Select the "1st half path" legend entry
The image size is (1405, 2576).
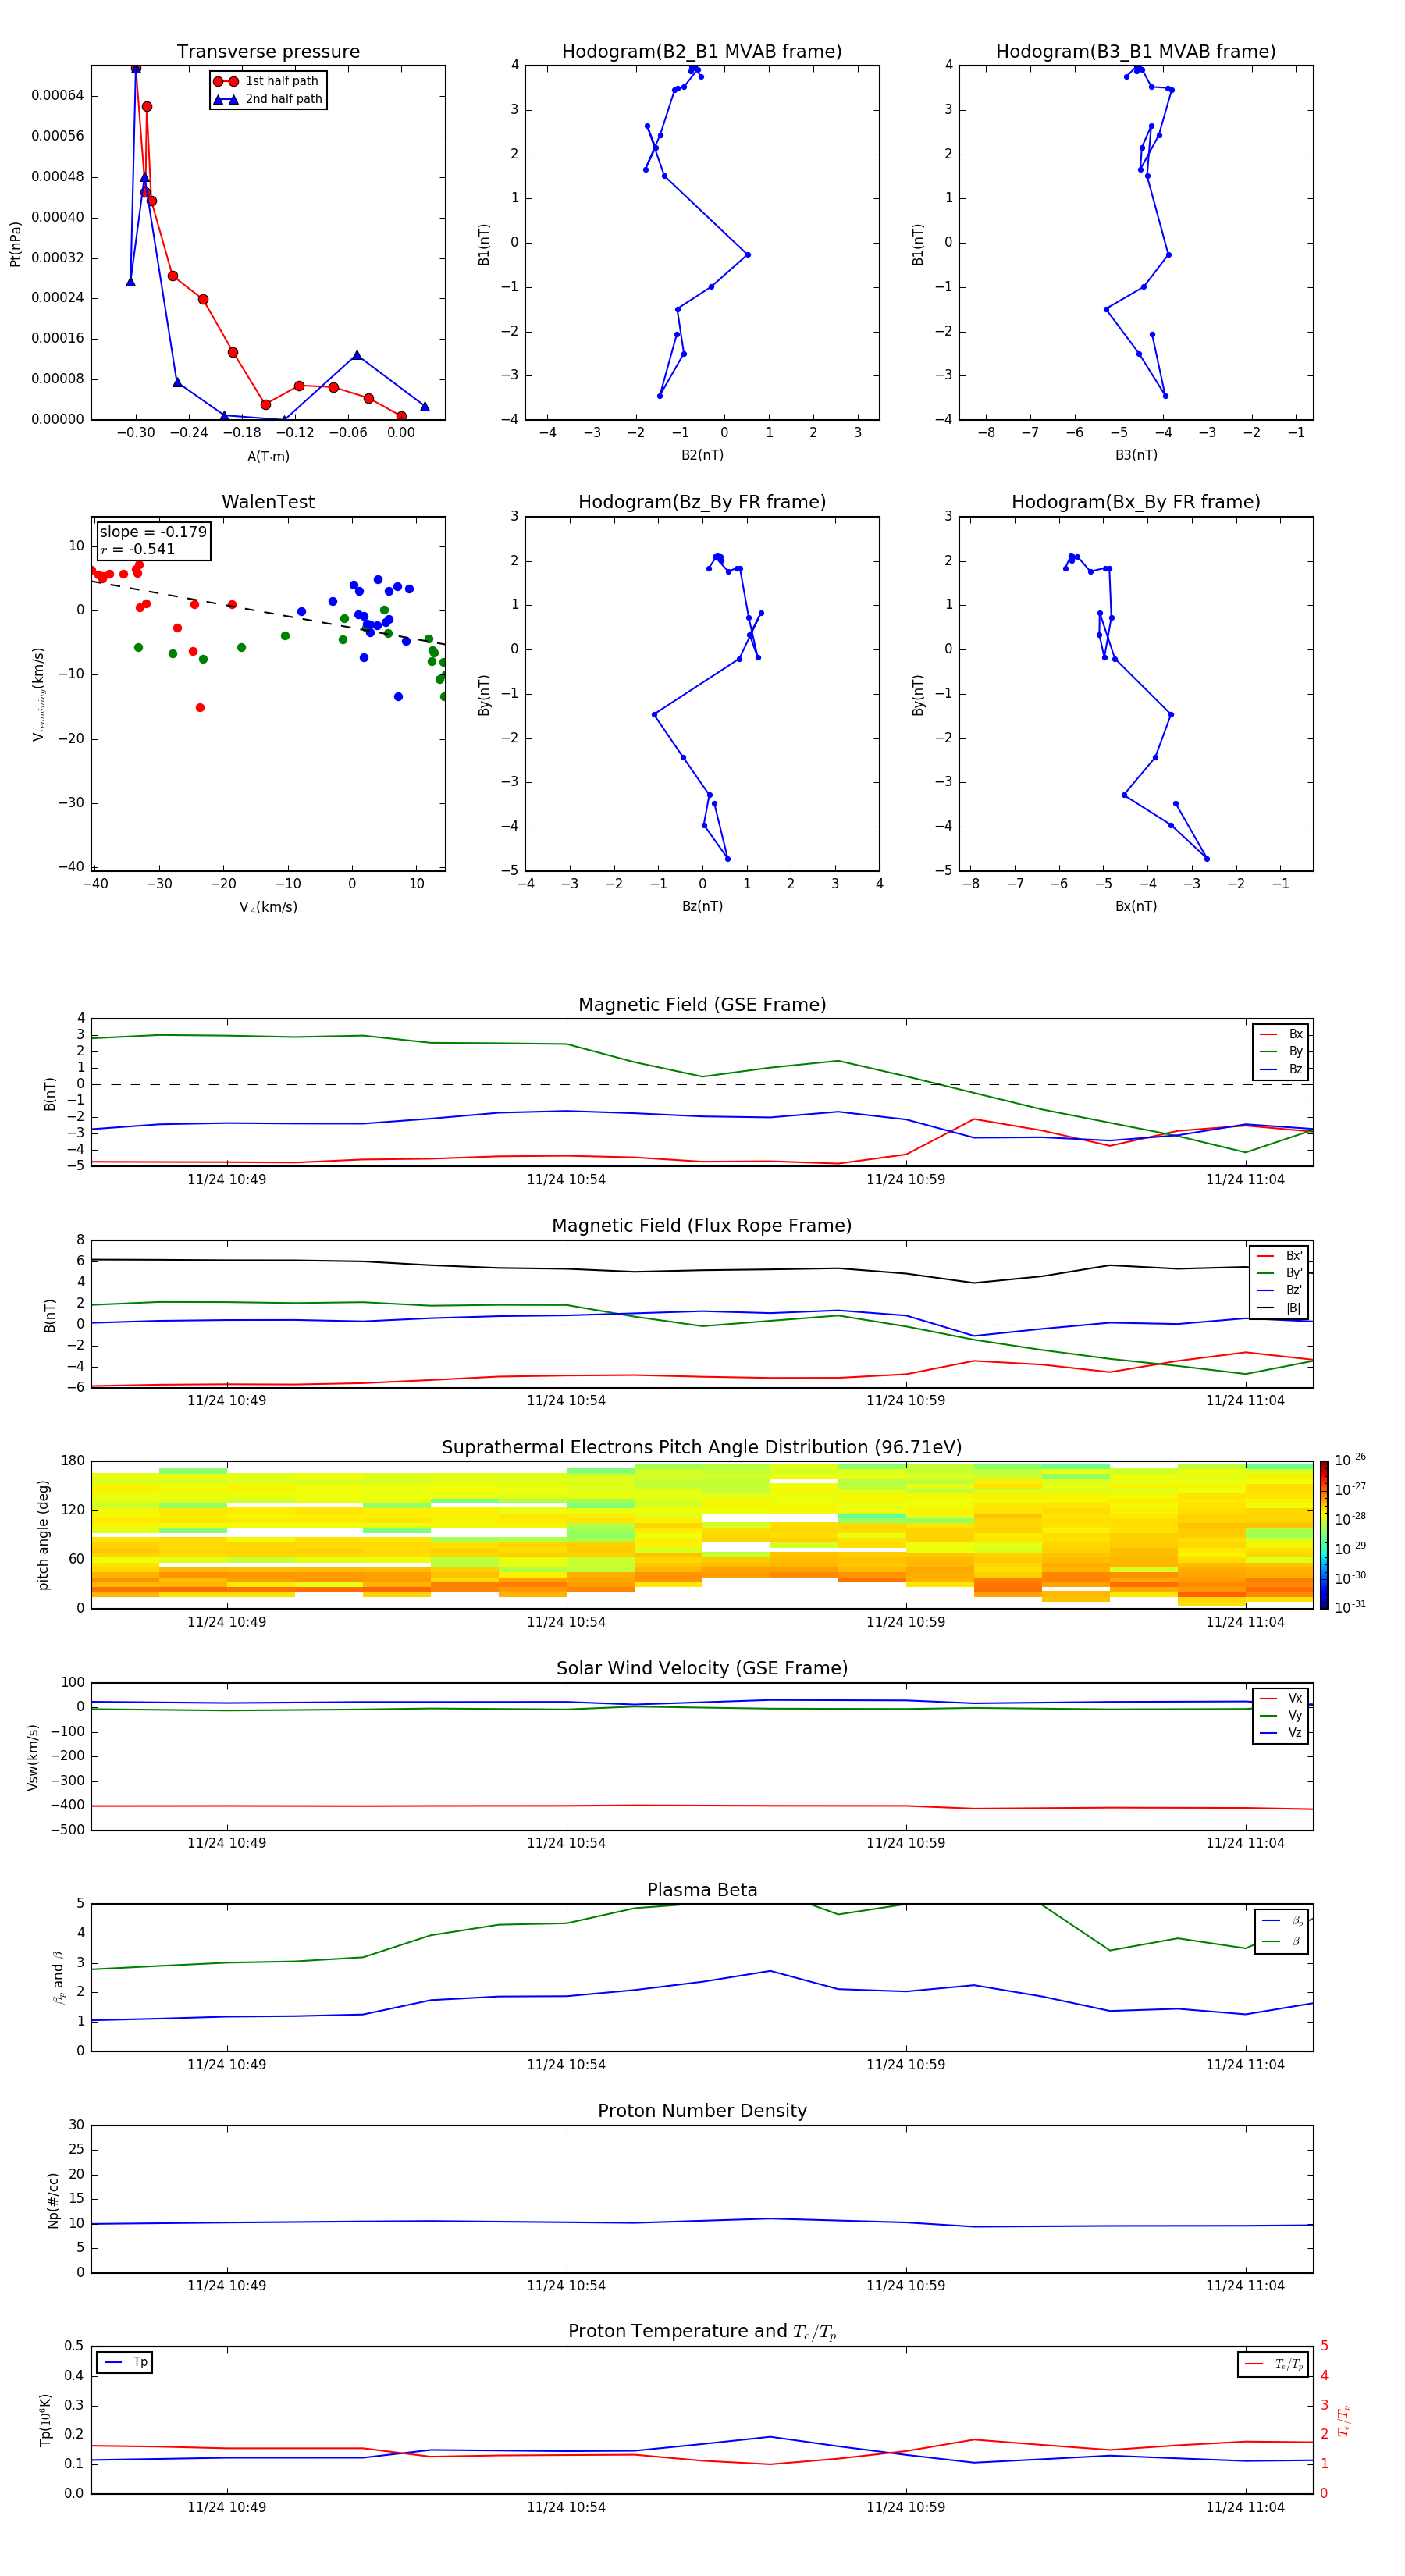click(x=267, y=81)
